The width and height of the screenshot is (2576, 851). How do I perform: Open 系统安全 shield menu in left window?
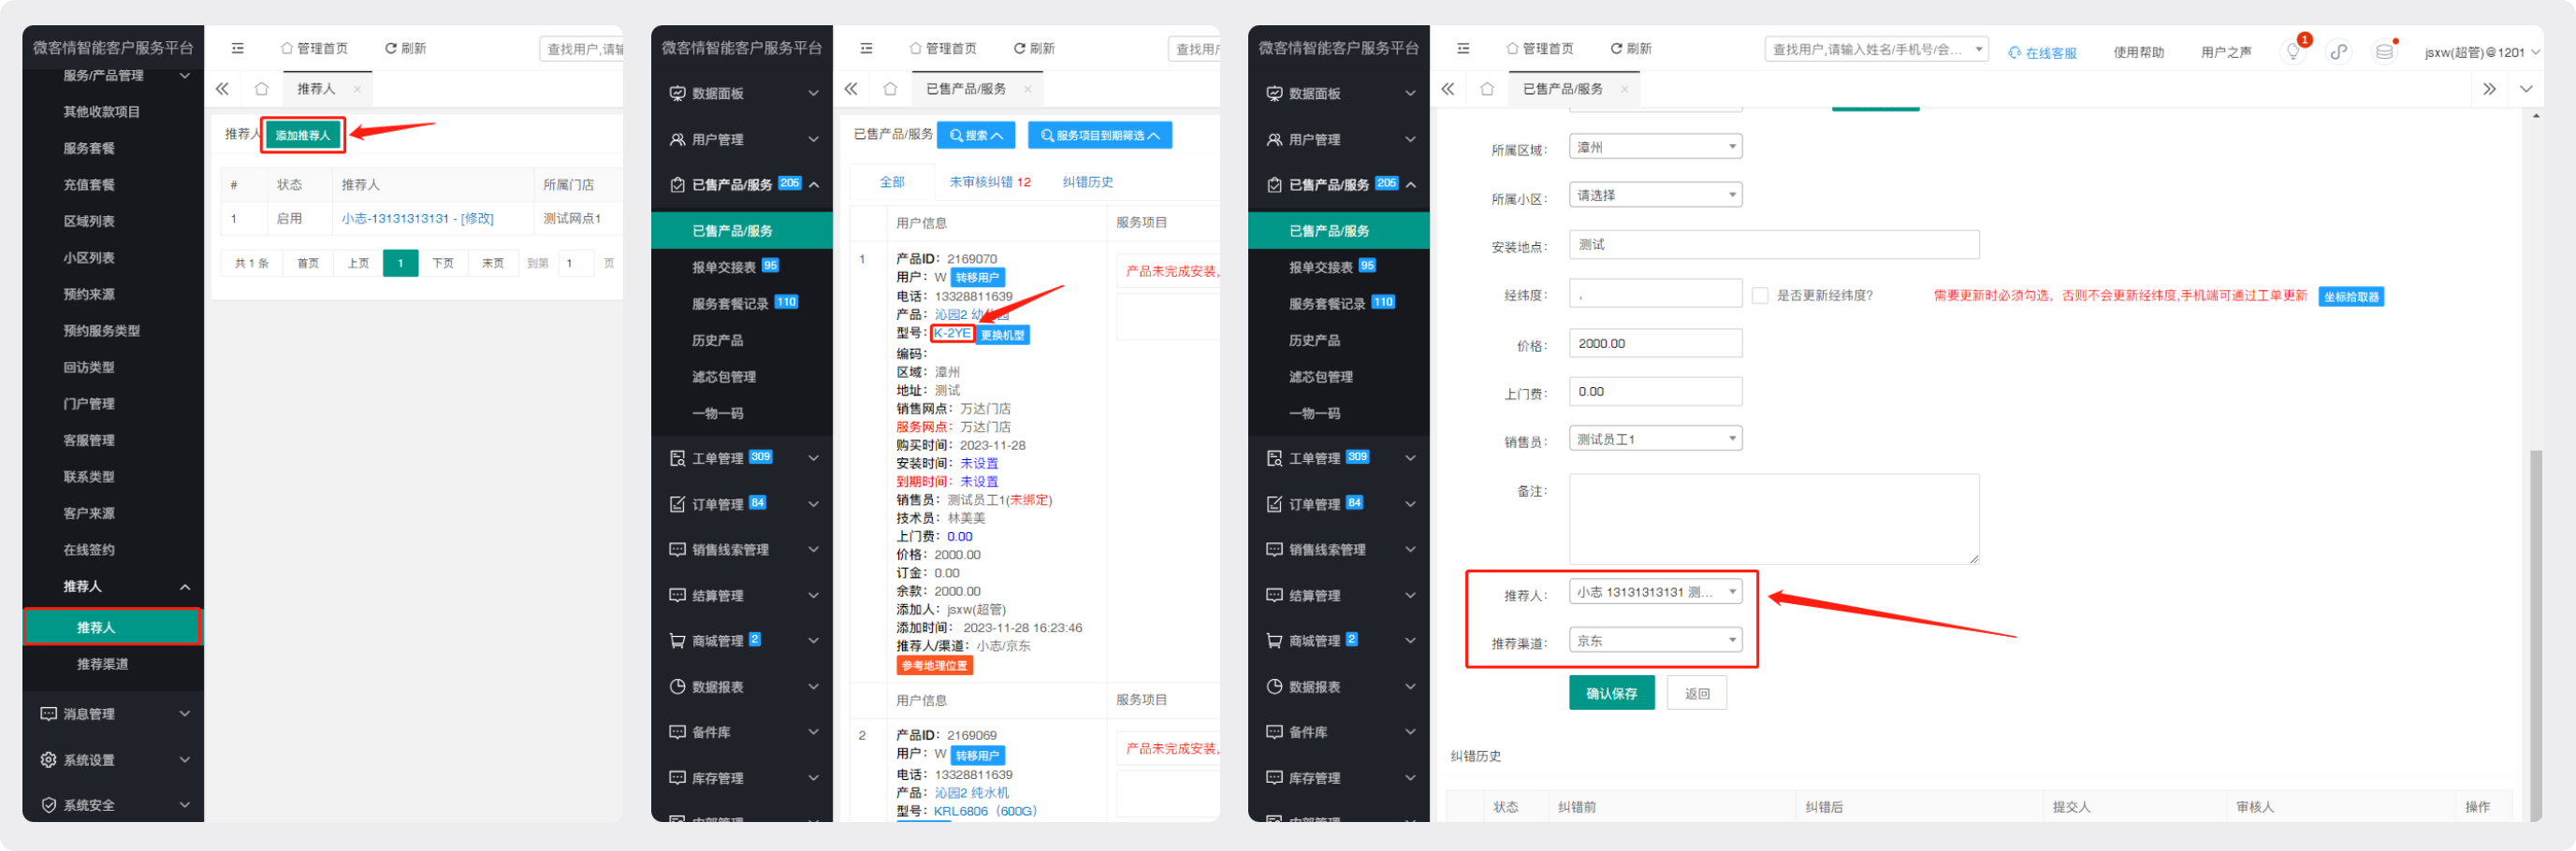pyautogui.click(x=112, y=805)
